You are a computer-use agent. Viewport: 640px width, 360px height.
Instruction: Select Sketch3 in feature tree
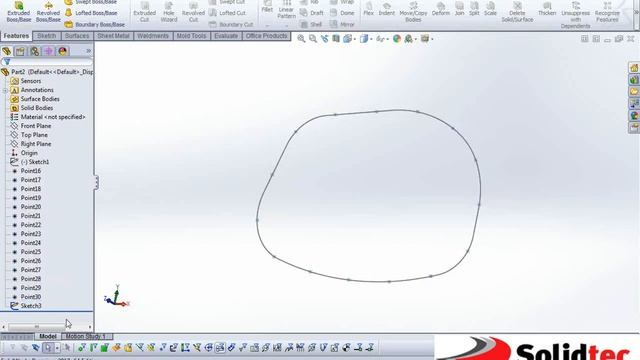coord(31,306)
